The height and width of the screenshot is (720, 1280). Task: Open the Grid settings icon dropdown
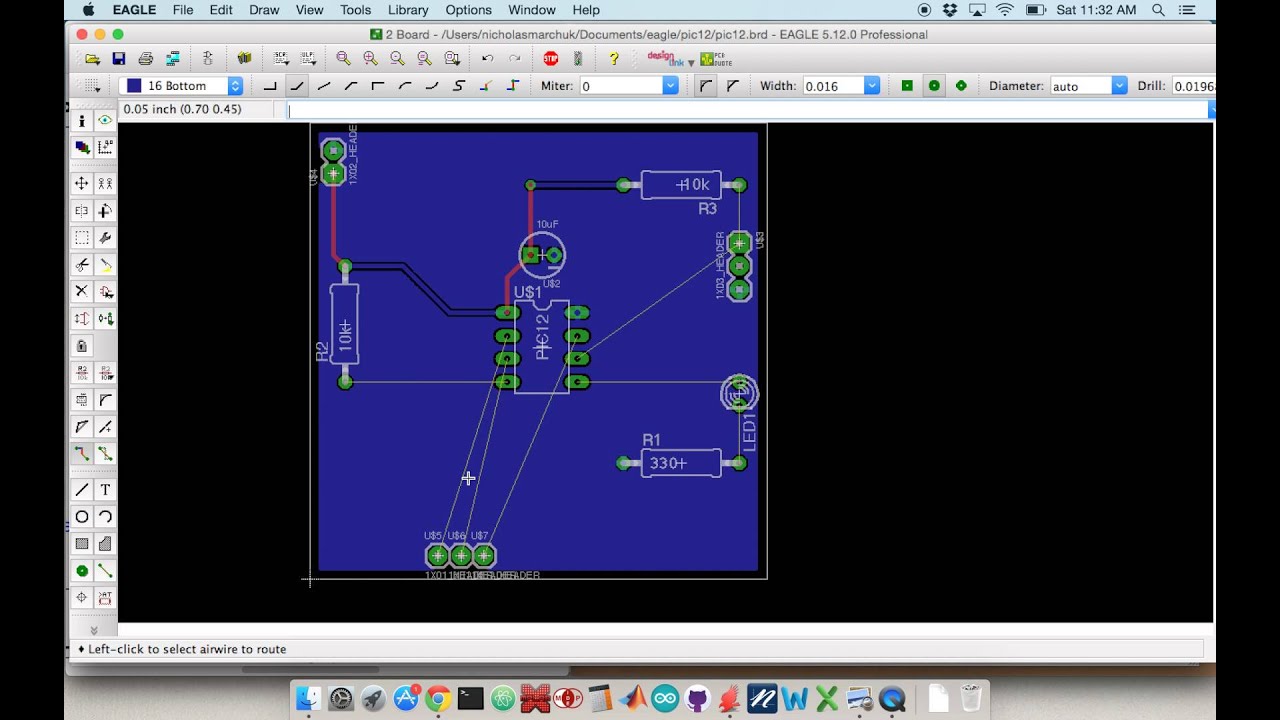pos(92,86)
